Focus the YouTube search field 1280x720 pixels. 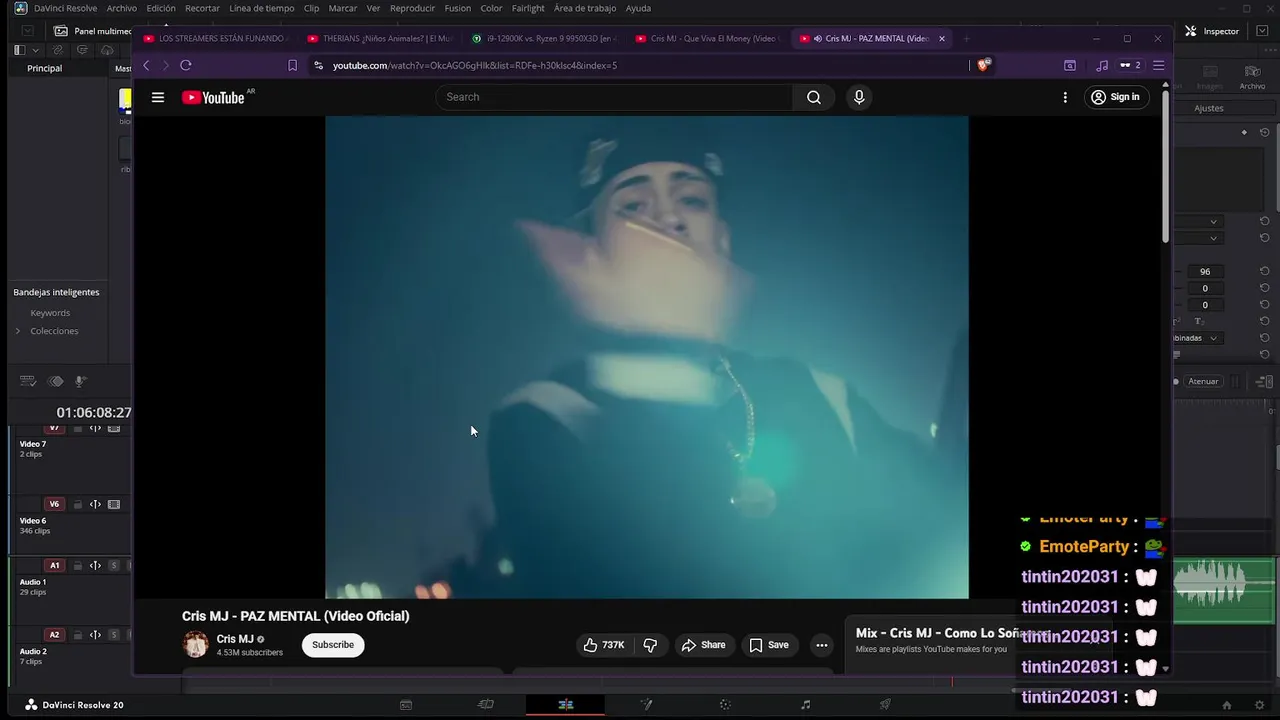tap(614, 97)
